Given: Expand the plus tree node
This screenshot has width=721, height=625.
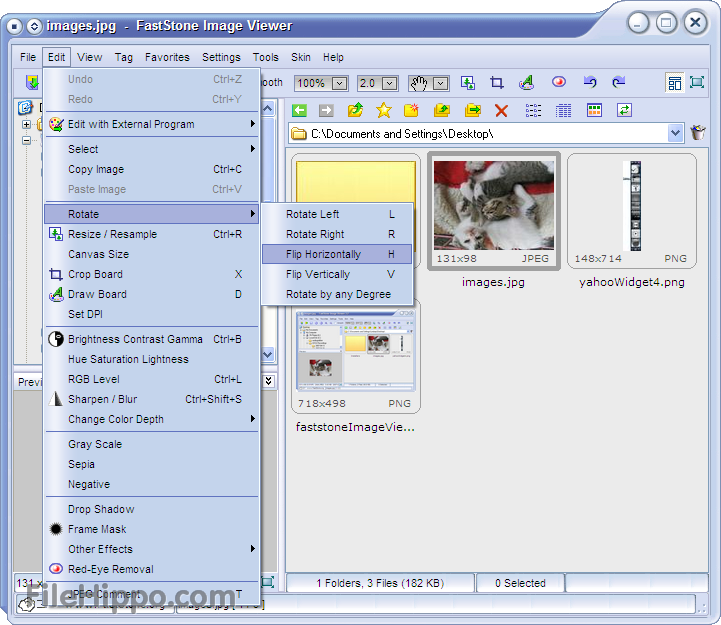Looking at the screenshot, I should [x=26, y=124].
